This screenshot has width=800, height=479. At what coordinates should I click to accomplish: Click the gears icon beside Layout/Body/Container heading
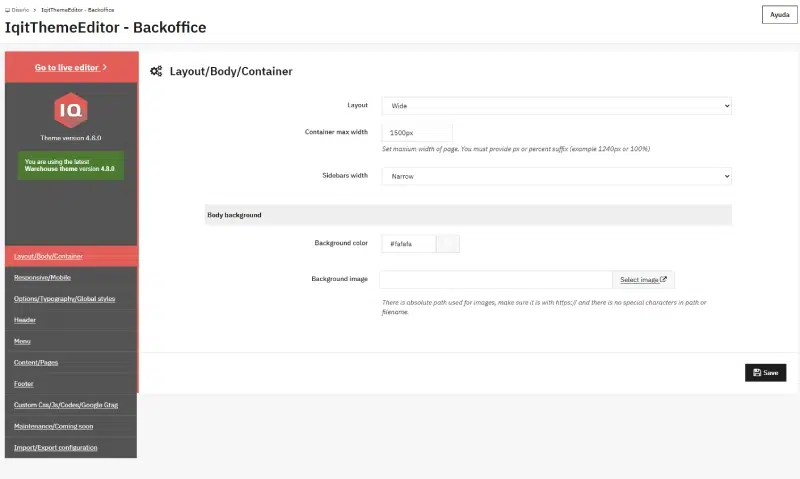(x=156, y=72)
